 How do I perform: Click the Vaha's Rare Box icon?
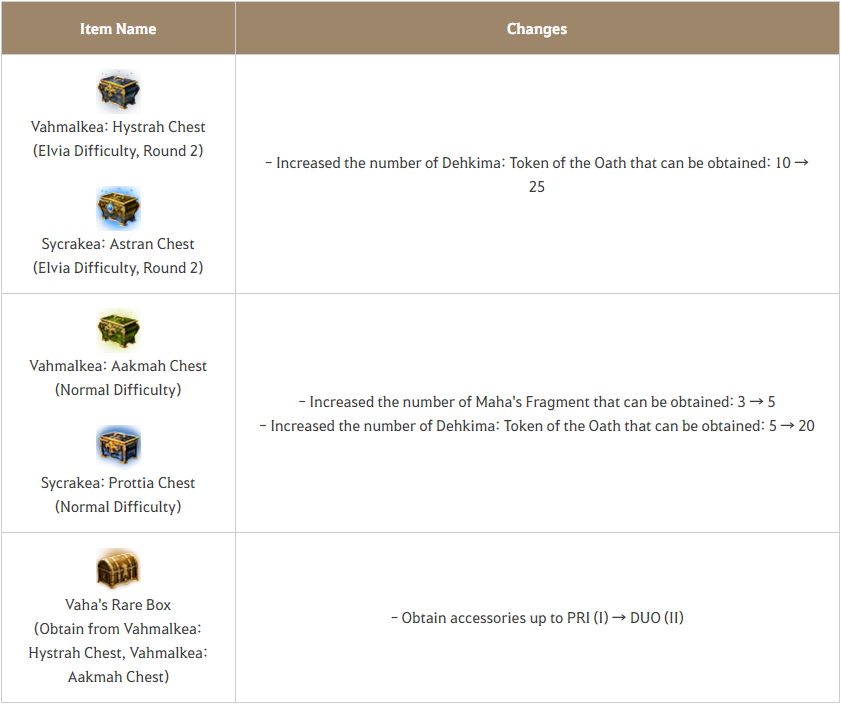[x=118, y=569]
